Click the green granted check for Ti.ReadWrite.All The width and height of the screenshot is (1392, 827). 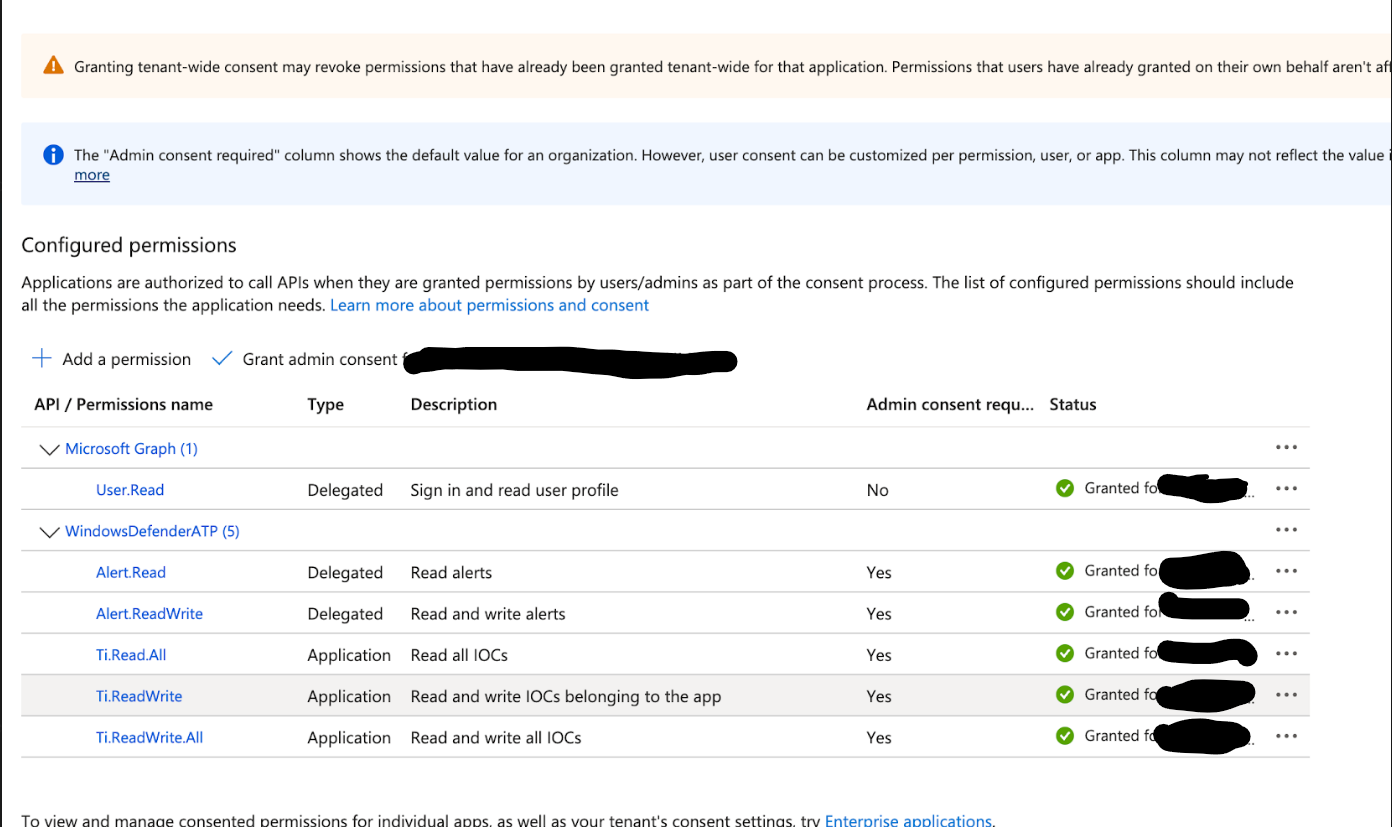(1065, 736)
